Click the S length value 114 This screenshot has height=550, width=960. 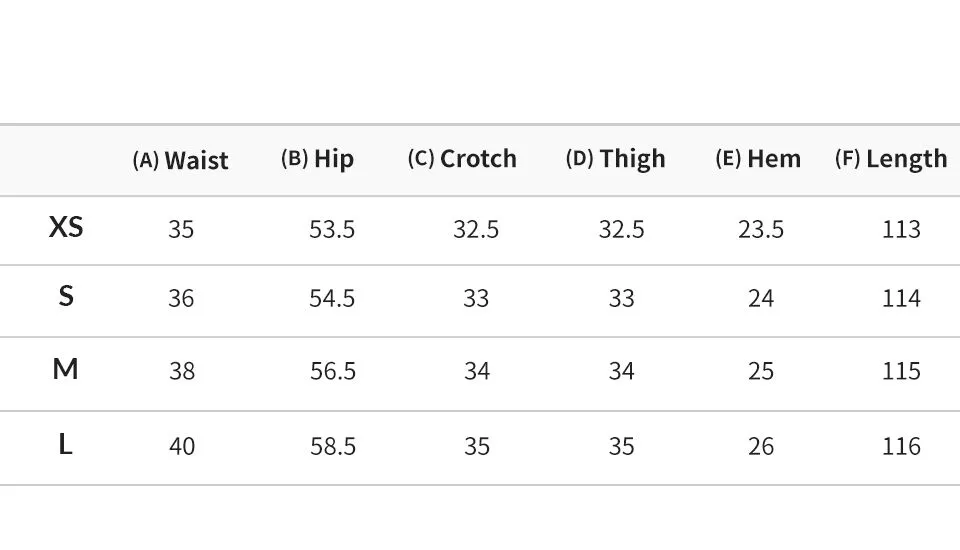coord(901,298)
